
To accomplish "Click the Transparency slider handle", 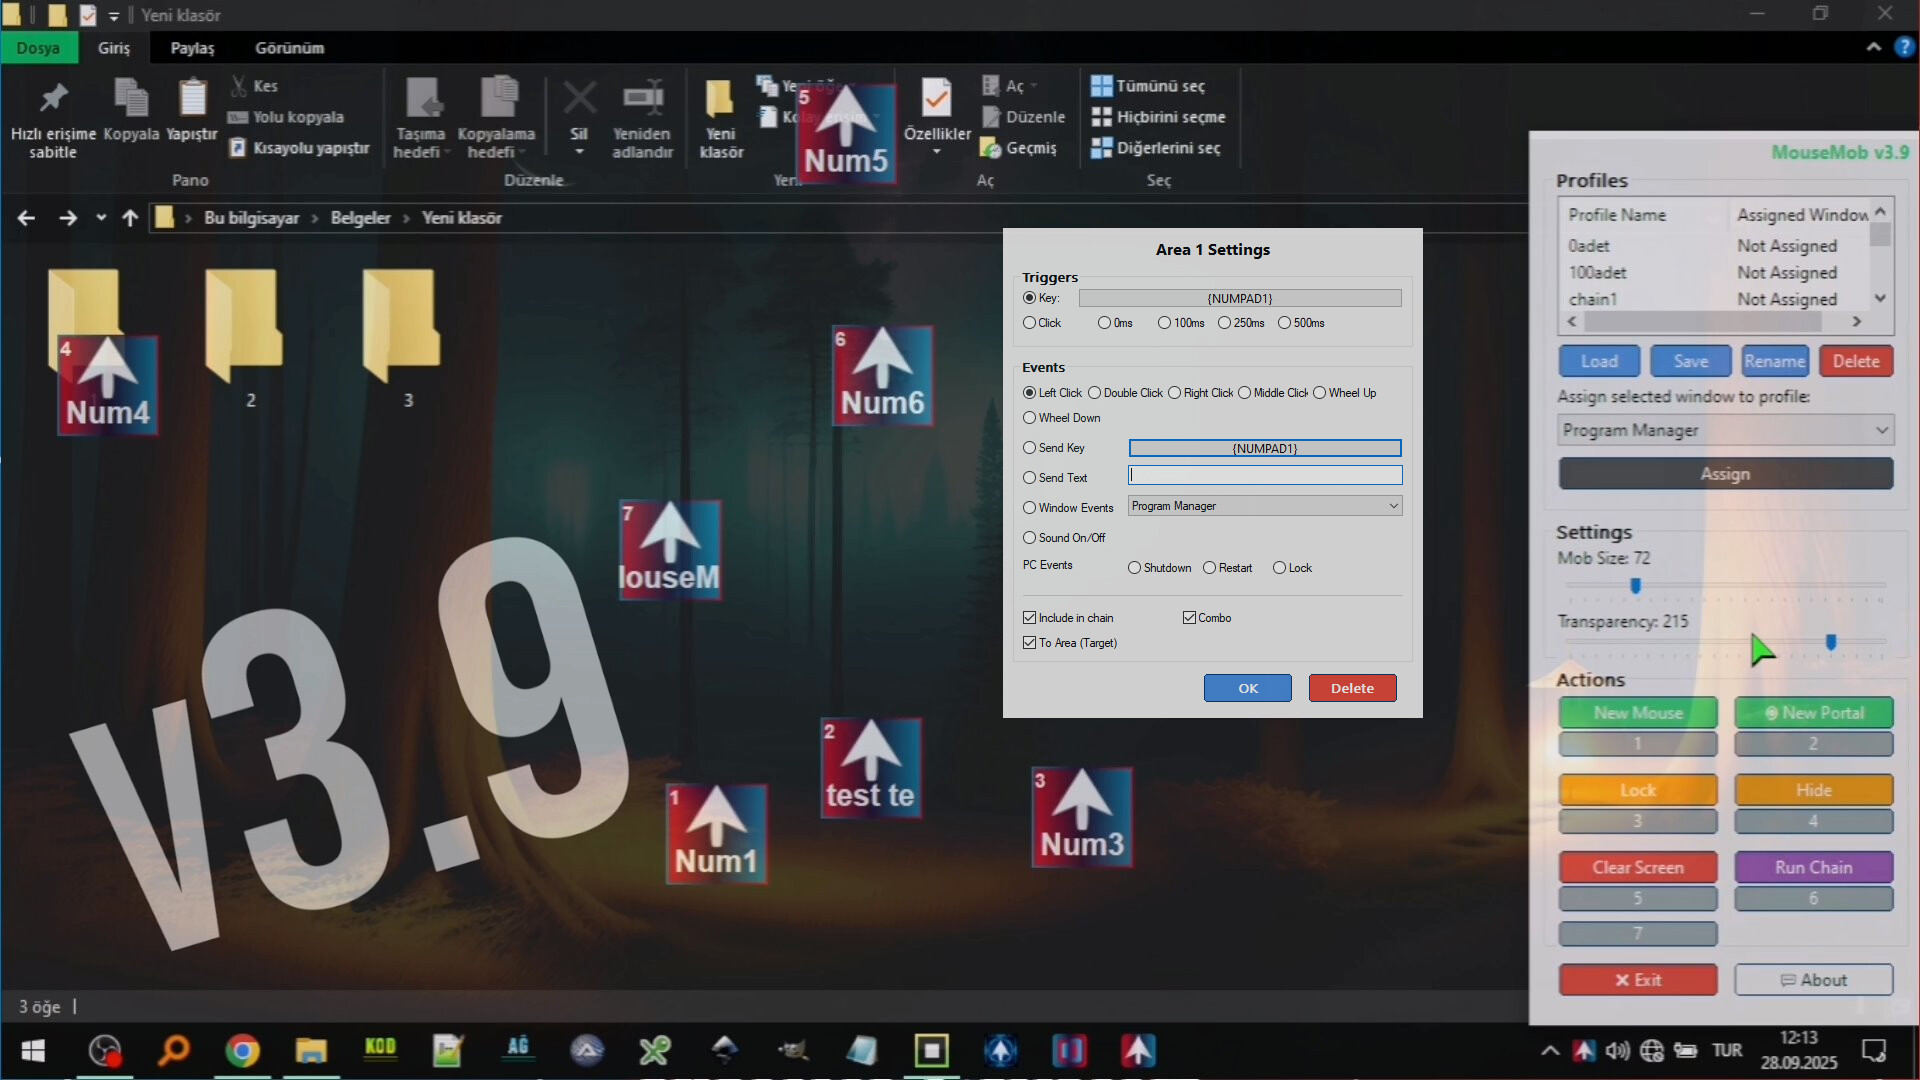I will point(1830,642).
